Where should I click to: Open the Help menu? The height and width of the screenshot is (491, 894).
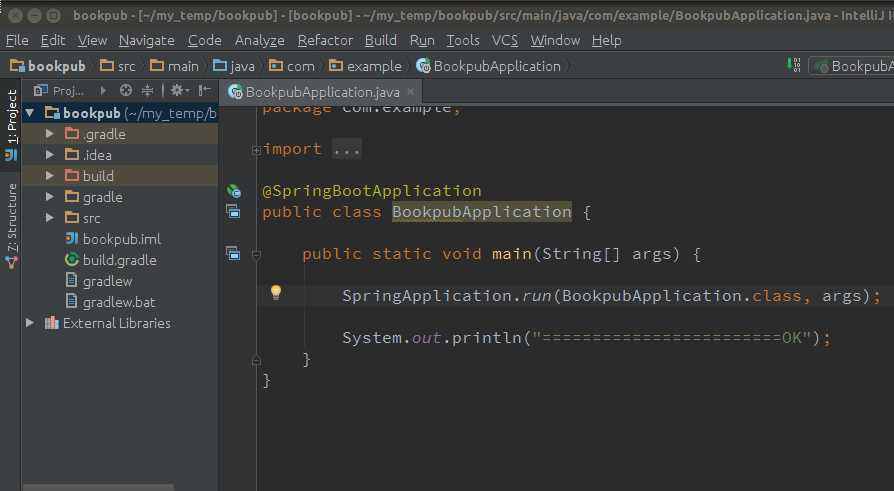607,40
